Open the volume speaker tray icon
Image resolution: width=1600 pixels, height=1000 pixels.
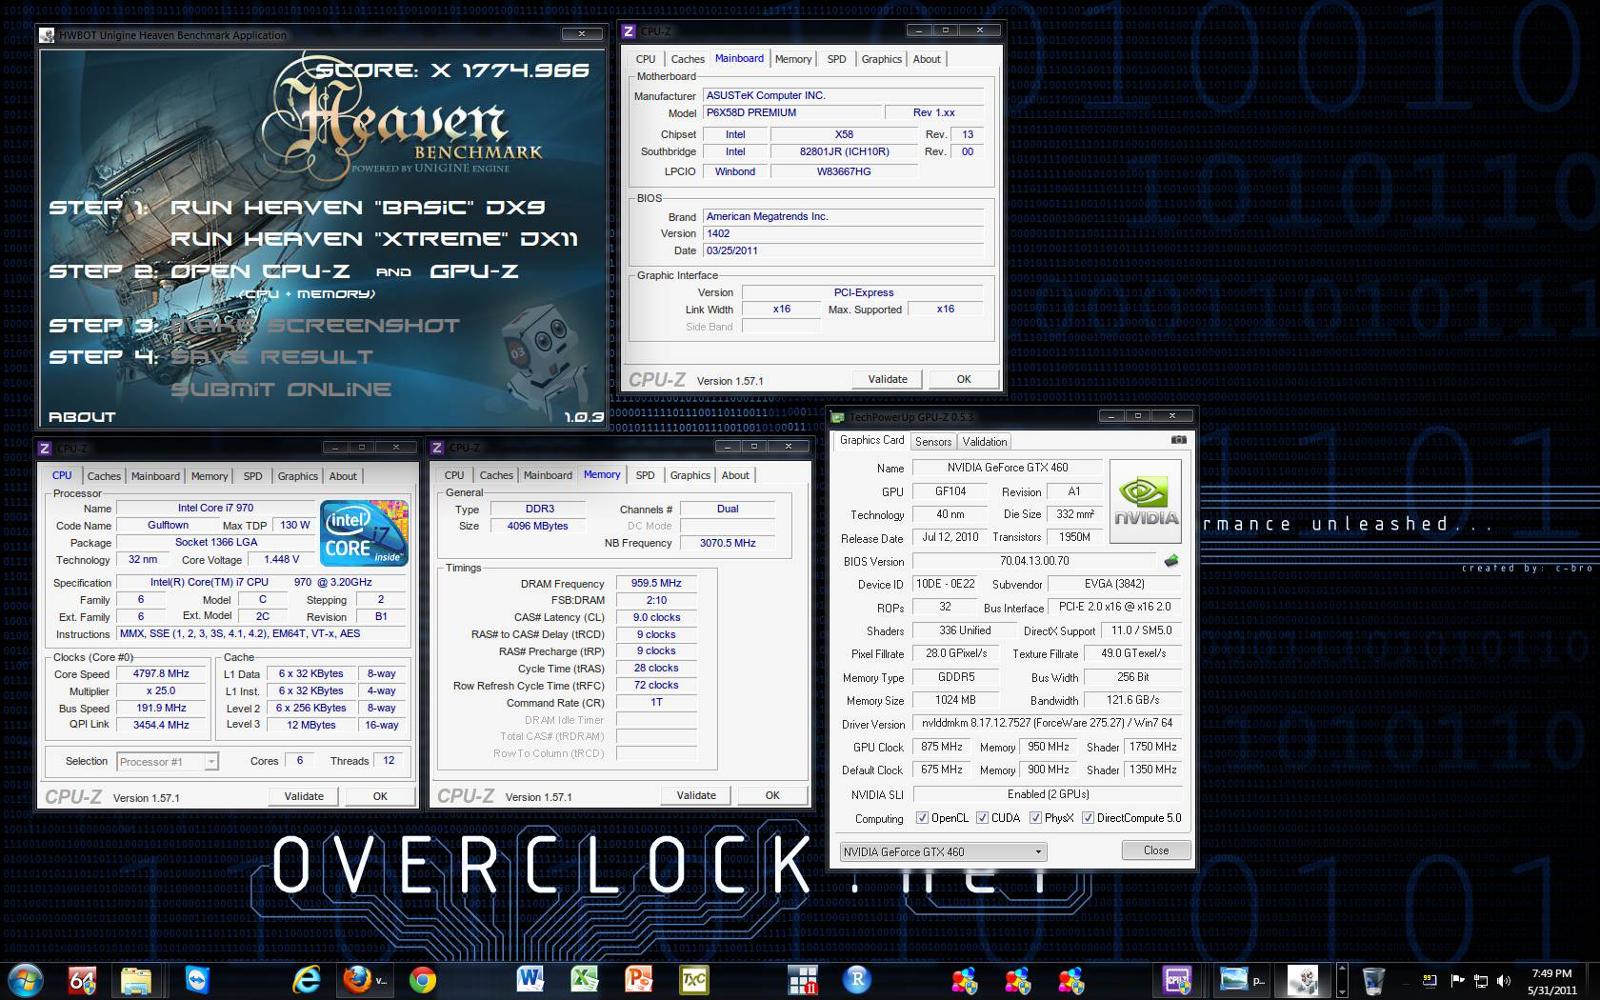click(1504, 981)
